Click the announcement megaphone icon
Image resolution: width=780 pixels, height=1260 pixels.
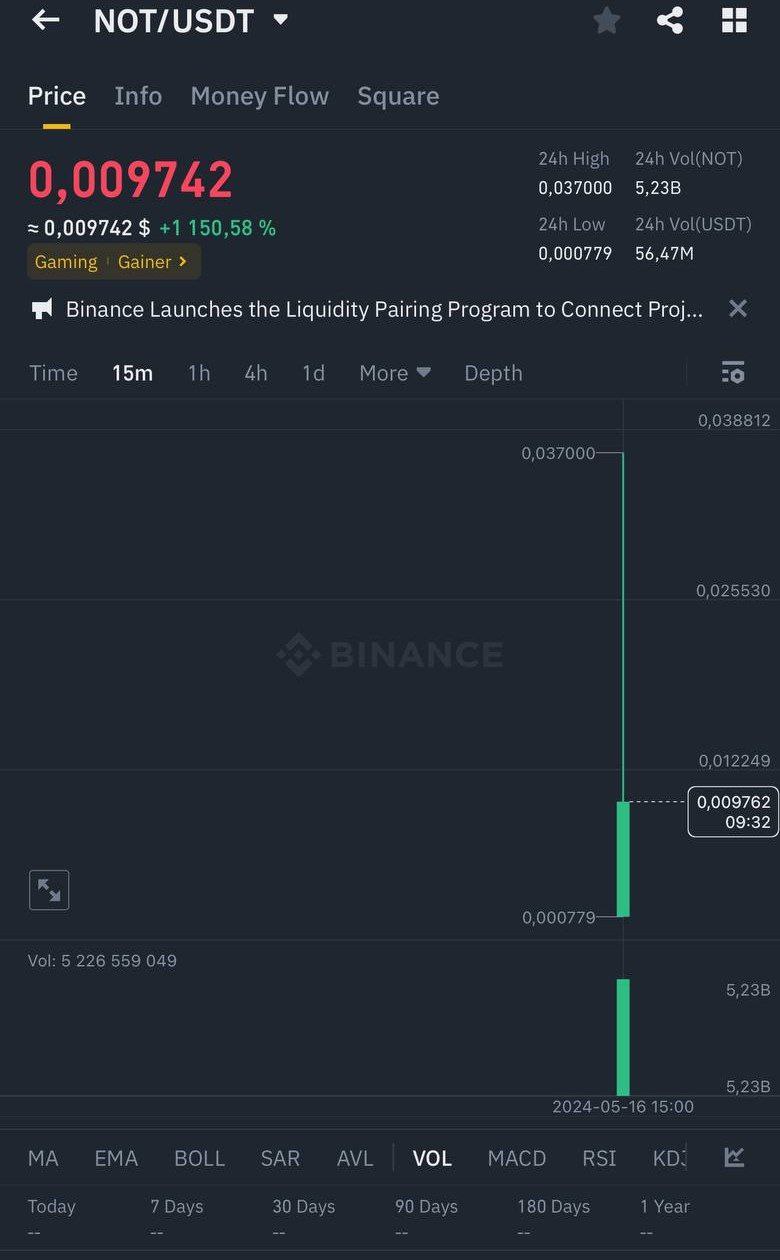coord(42,309)
